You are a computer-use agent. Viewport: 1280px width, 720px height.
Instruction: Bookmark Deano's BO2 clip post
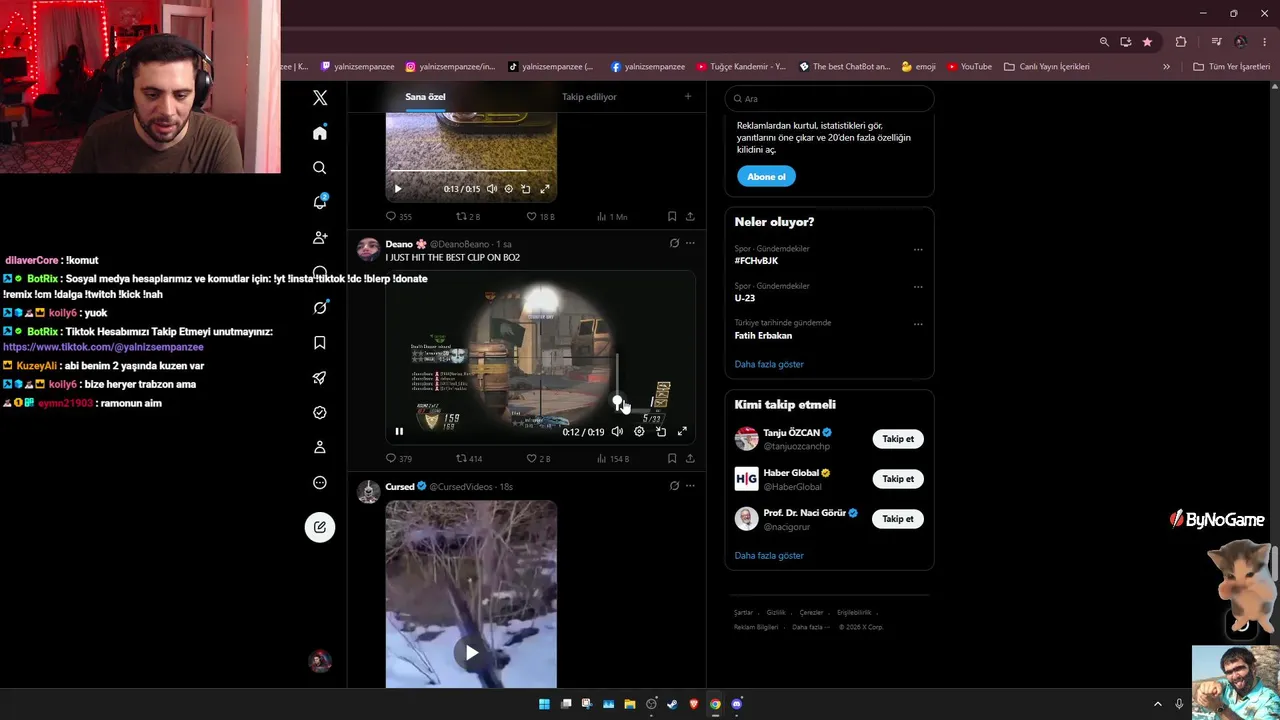pos(672,459)
